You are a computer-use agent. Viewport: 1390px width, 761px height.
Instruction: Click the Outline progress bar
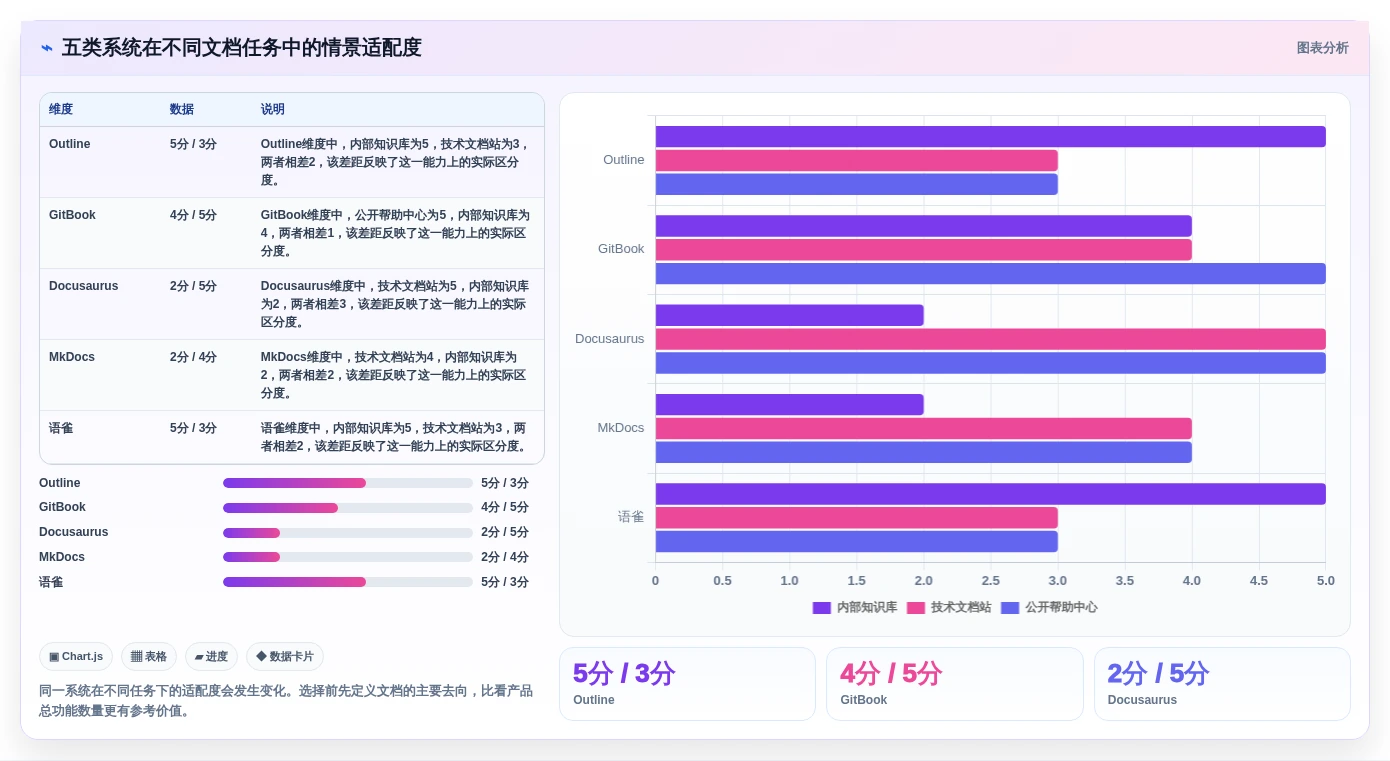tap(348, 483)
